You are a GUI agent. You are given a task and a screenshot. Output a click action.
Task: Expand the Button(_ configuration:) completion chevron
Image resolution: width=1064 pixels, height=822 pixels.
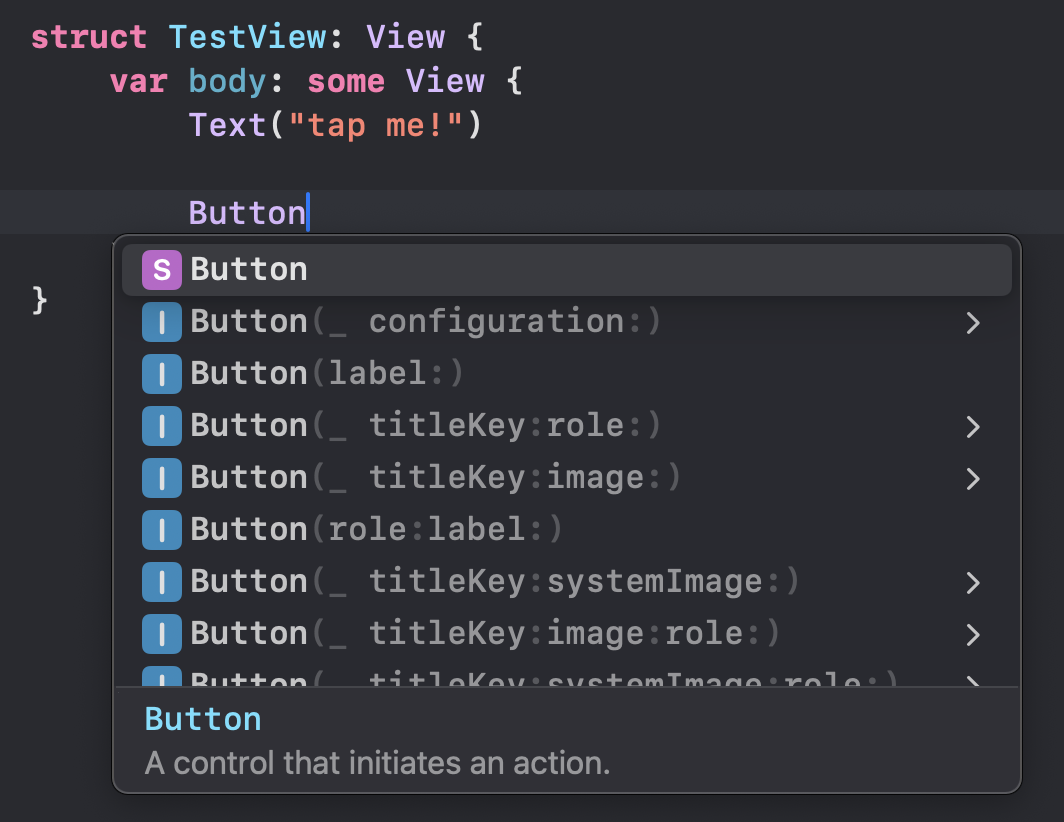[972, 322]
